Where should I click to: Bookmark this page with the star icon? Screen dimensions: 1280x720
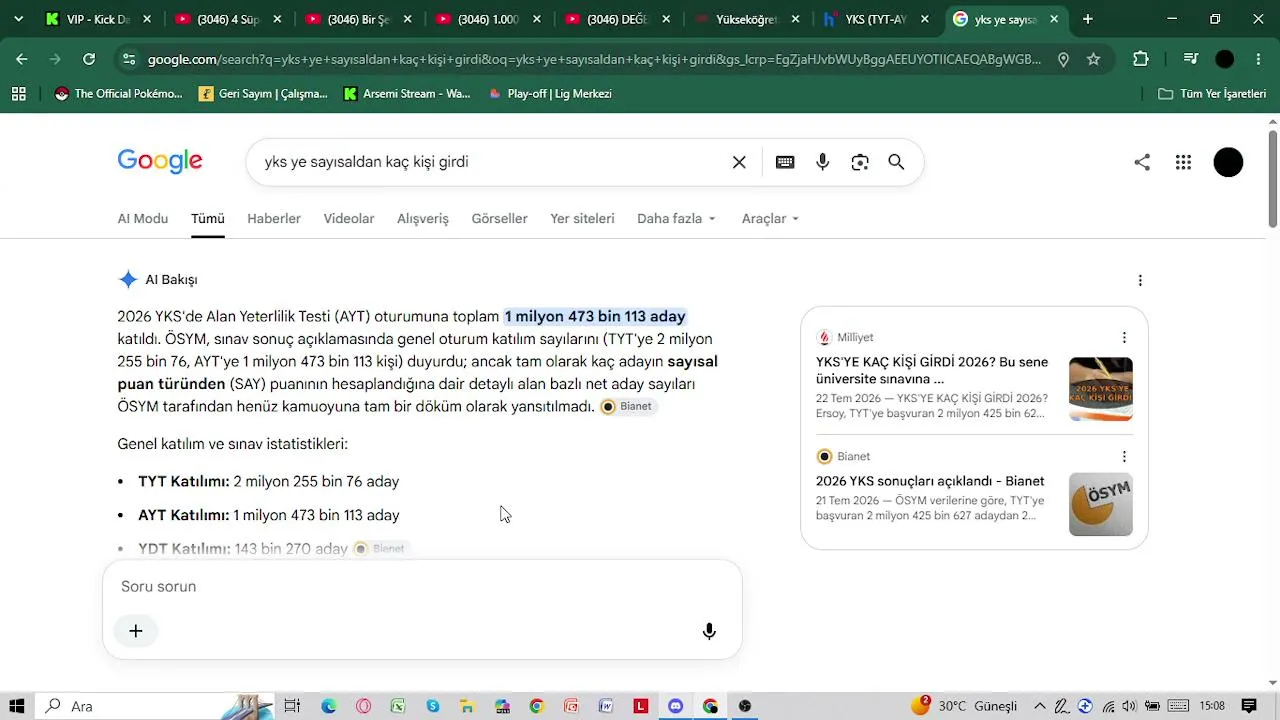click(x=1093, y=59)
